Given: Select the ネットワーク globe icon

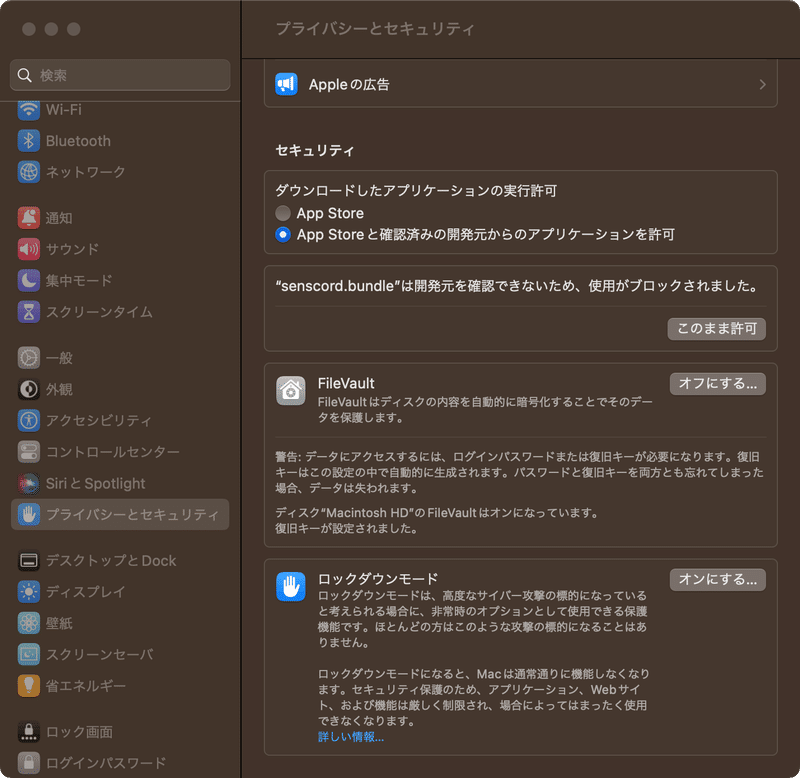Looking at the screenshot, I should click(29, 172).
